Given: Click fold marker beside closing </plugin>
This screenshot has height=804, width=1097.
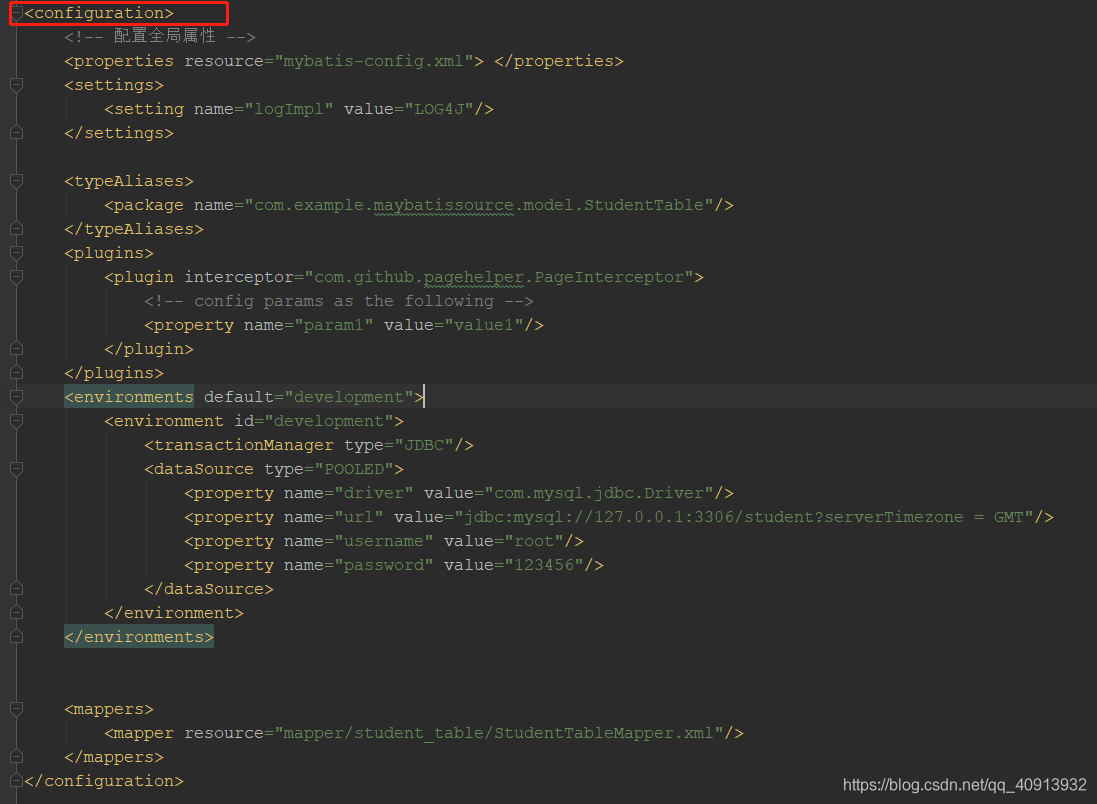Looking at the screenshot, I should [17, 348].
